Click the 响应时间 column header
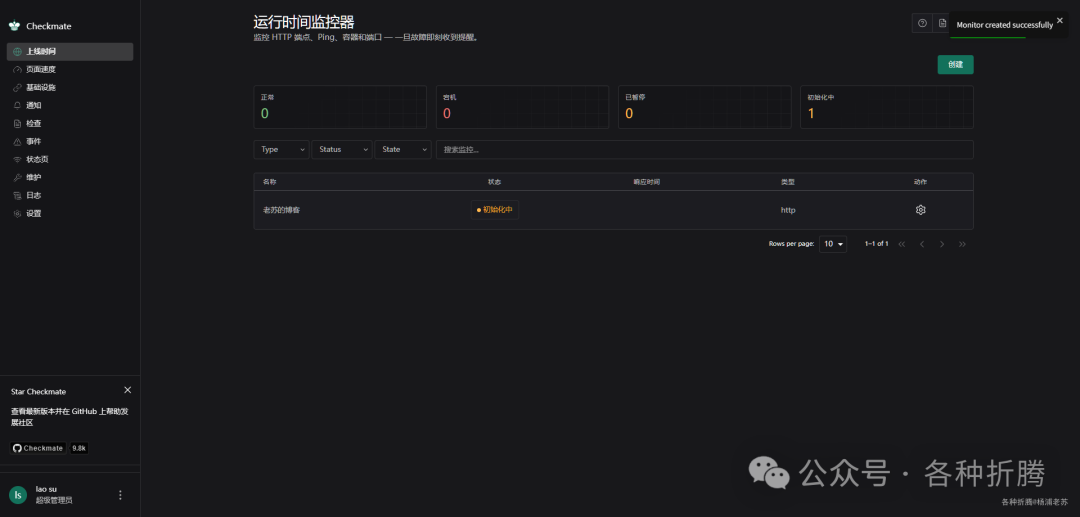 click(x=647, y=182)
